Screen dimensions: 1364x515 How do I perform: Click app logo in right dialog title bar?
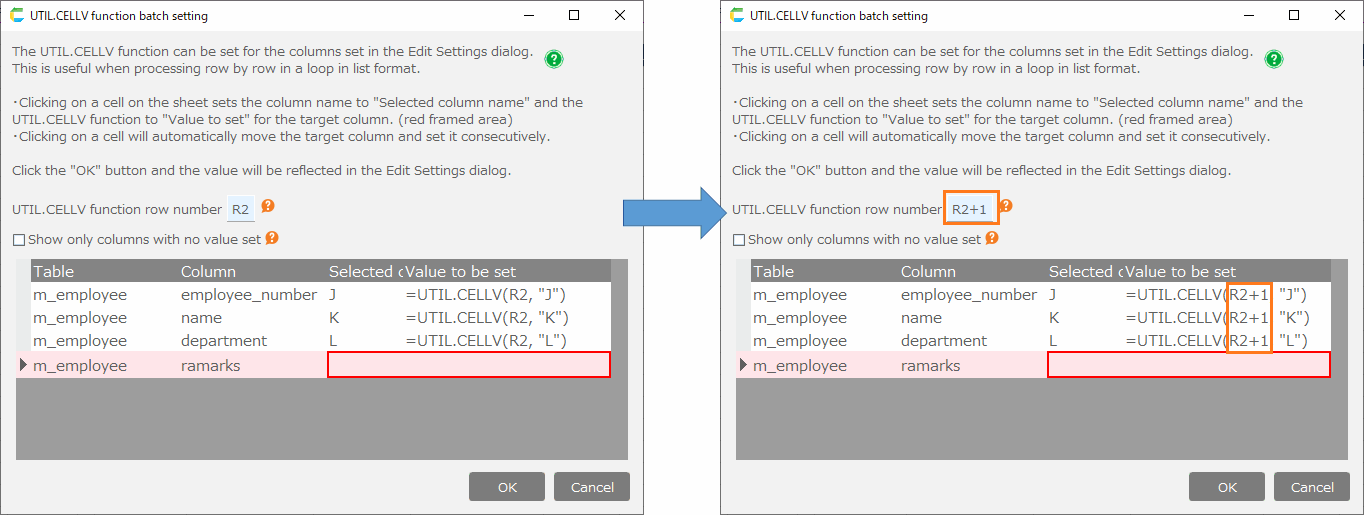[738, 15]
